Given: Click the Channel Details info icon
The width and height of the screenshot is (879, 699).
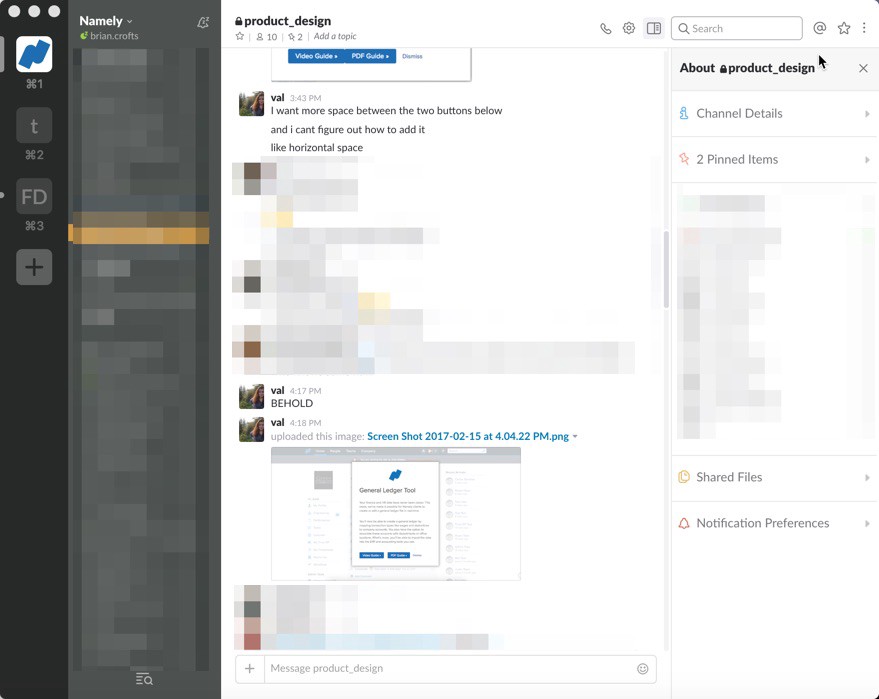Looking at the screenshot, I should point(684,113).
